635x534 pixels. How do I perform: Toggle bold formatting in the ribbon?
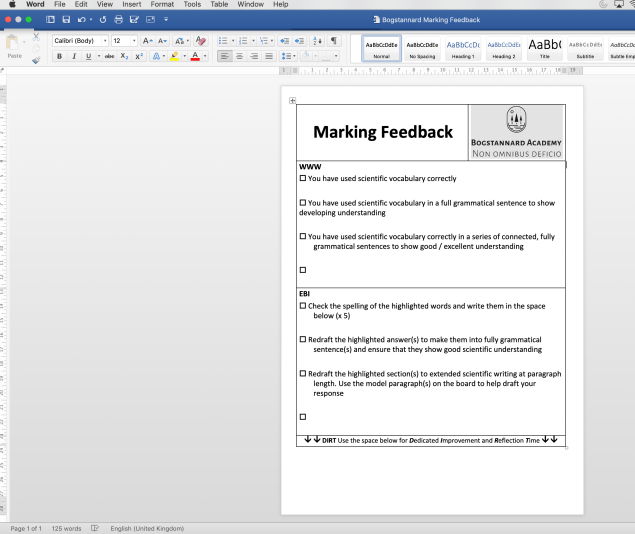click(59, 57)
